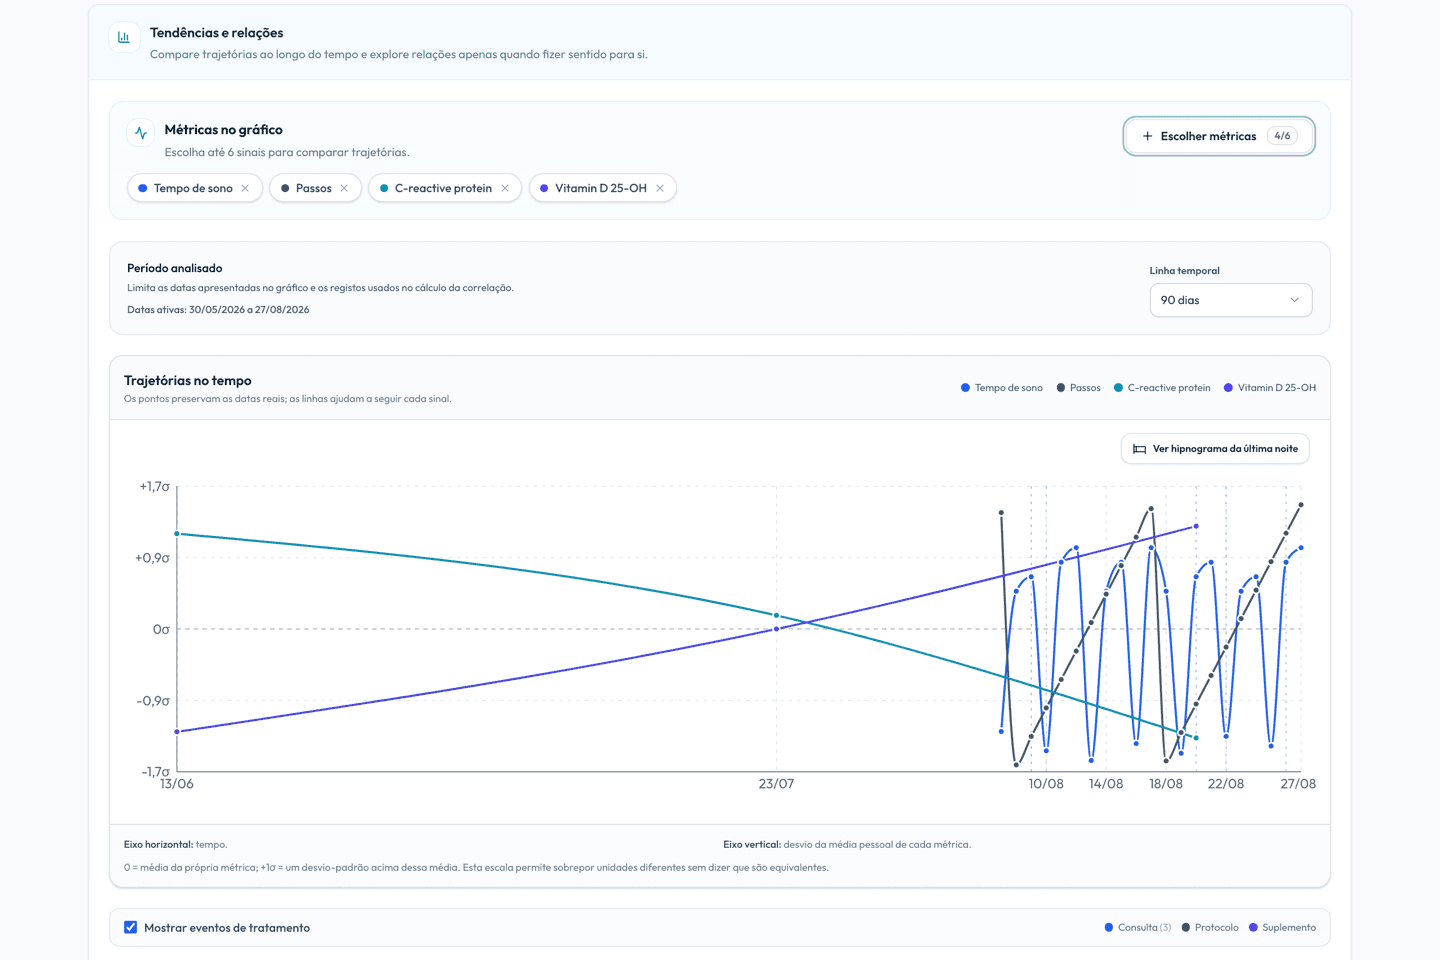Select the C-reactive protein chip label
Screen dimensions: 1440x960
click(x=443, y=188)
